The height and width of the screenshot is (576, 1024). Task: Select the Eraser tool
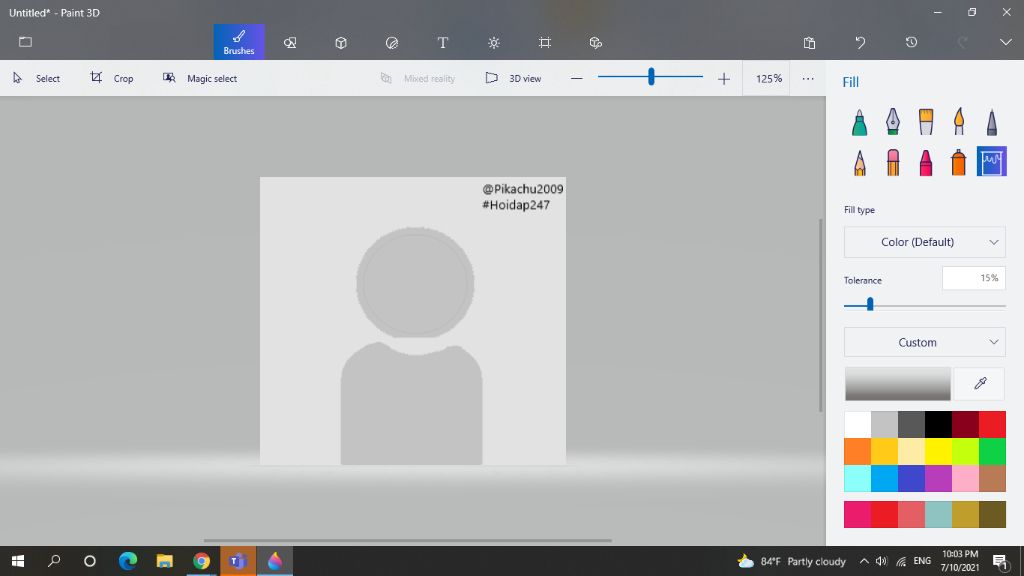click(x=892, y=161)
